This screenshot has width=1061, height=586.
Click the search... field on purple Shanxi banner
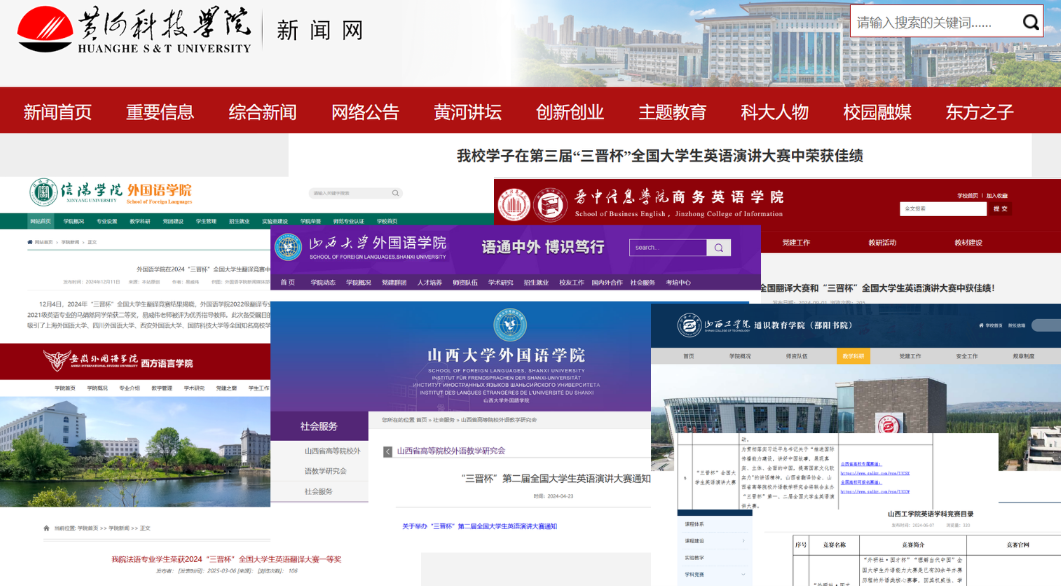(668, 248)
